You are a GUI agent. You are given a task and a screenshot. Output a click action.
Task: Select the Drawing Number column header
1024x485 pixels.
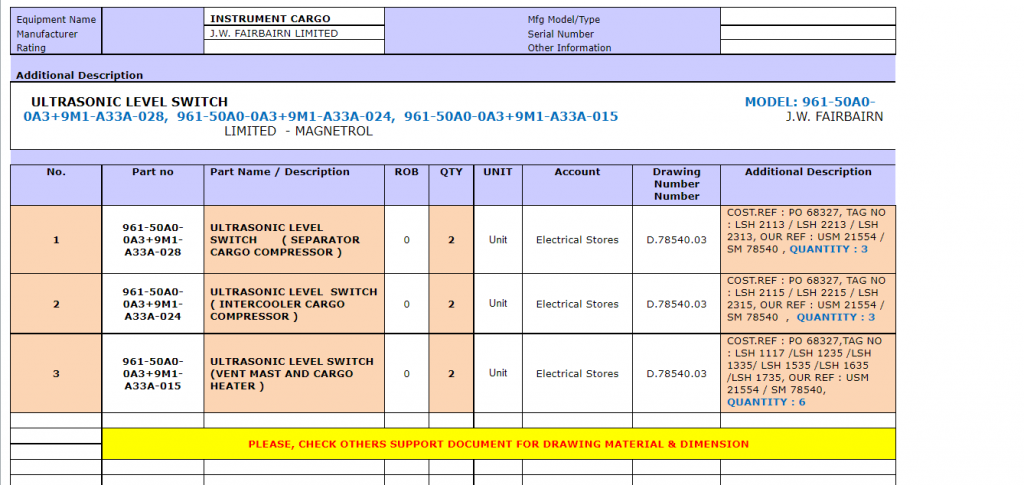pyautogui.click(x=676, y=183)
